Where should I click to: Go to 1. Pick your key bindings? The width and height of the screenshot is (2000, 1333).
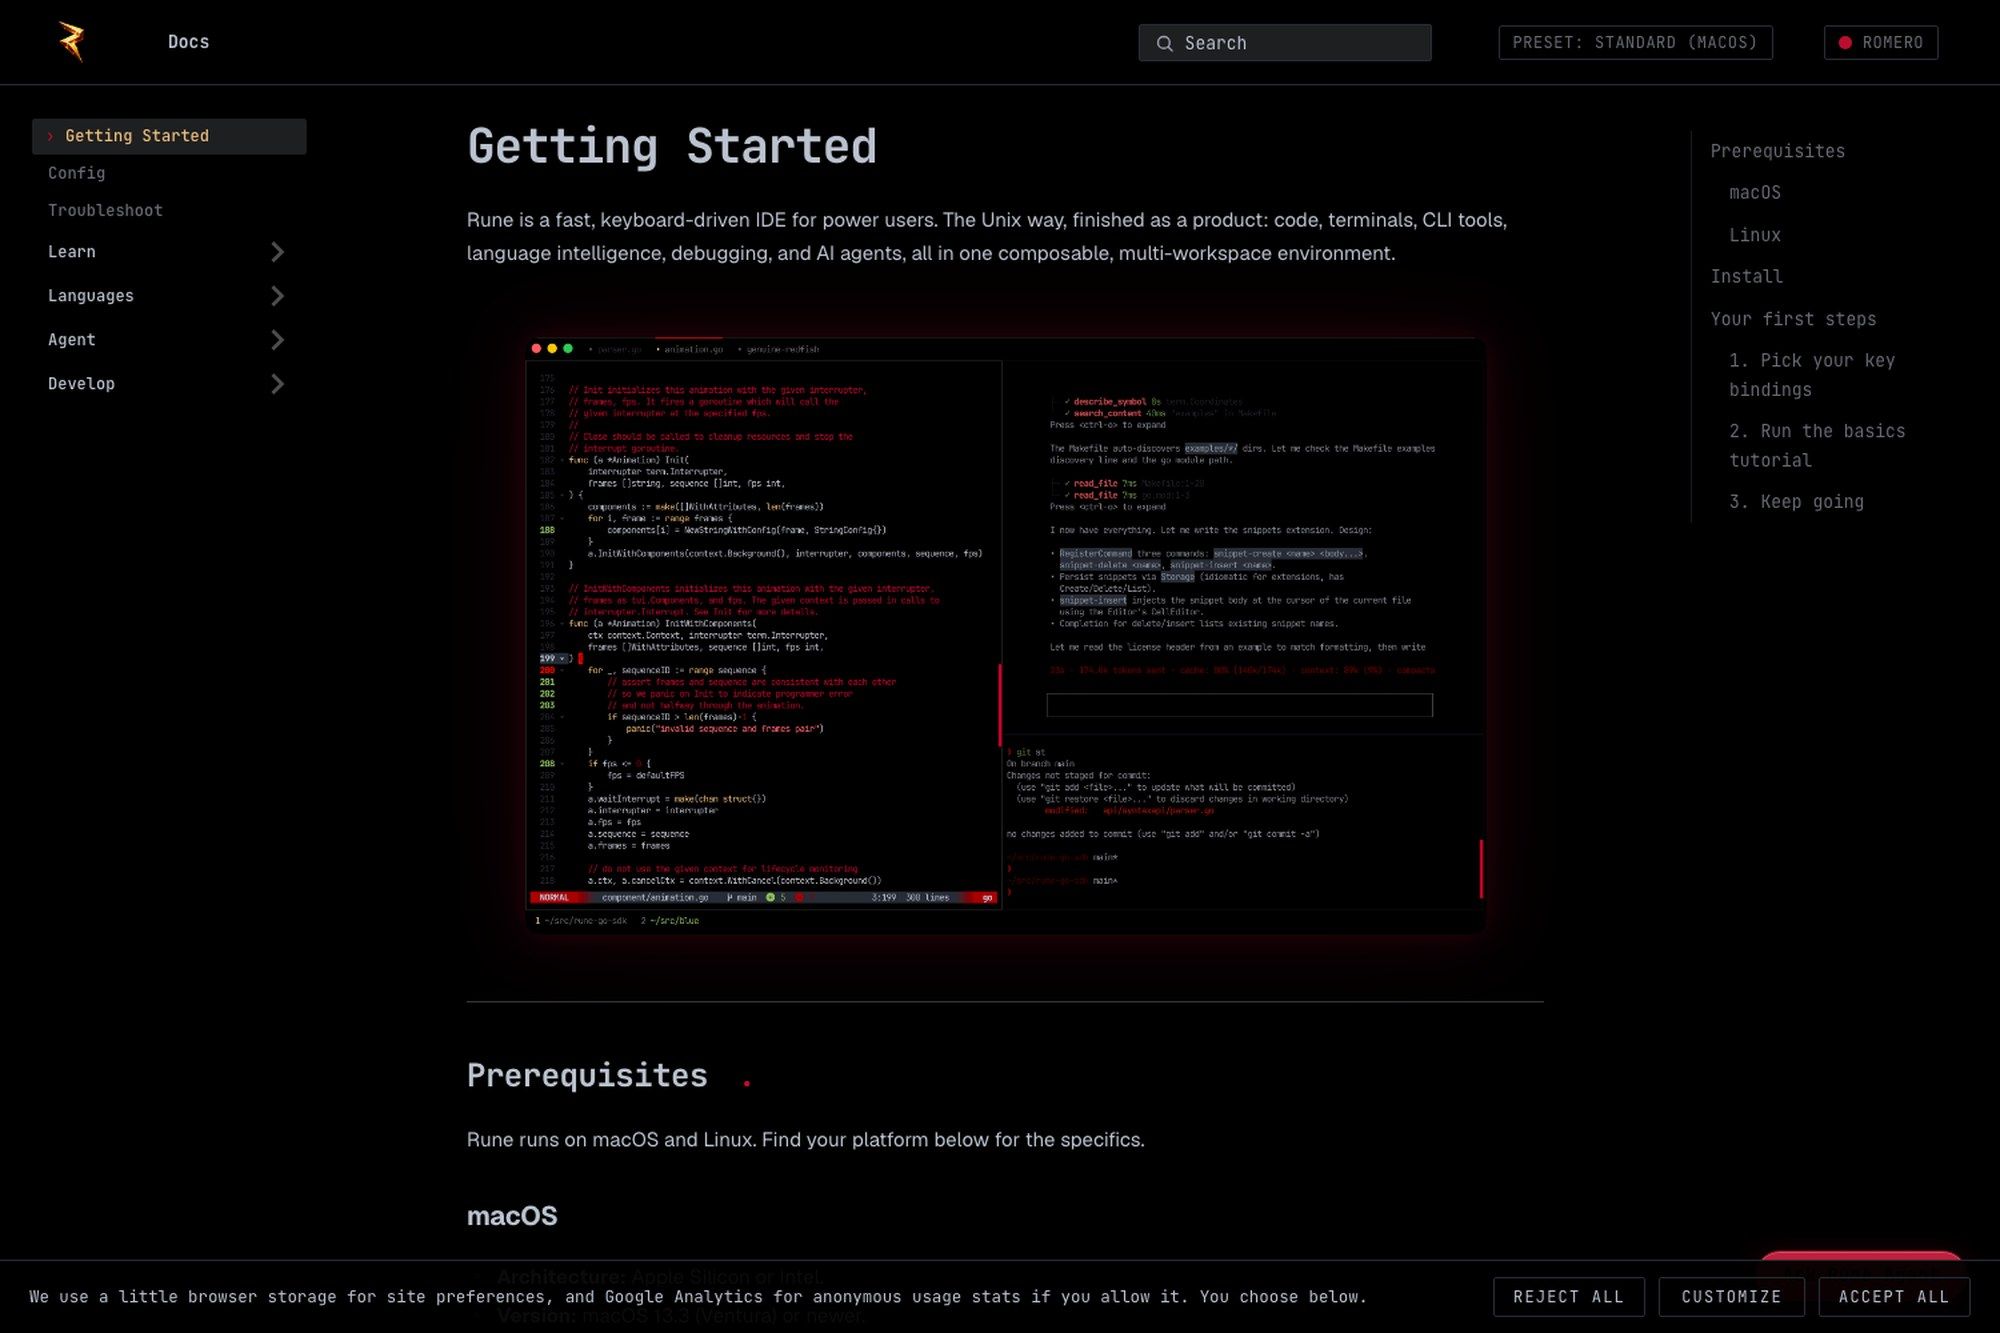(1812, 375)
